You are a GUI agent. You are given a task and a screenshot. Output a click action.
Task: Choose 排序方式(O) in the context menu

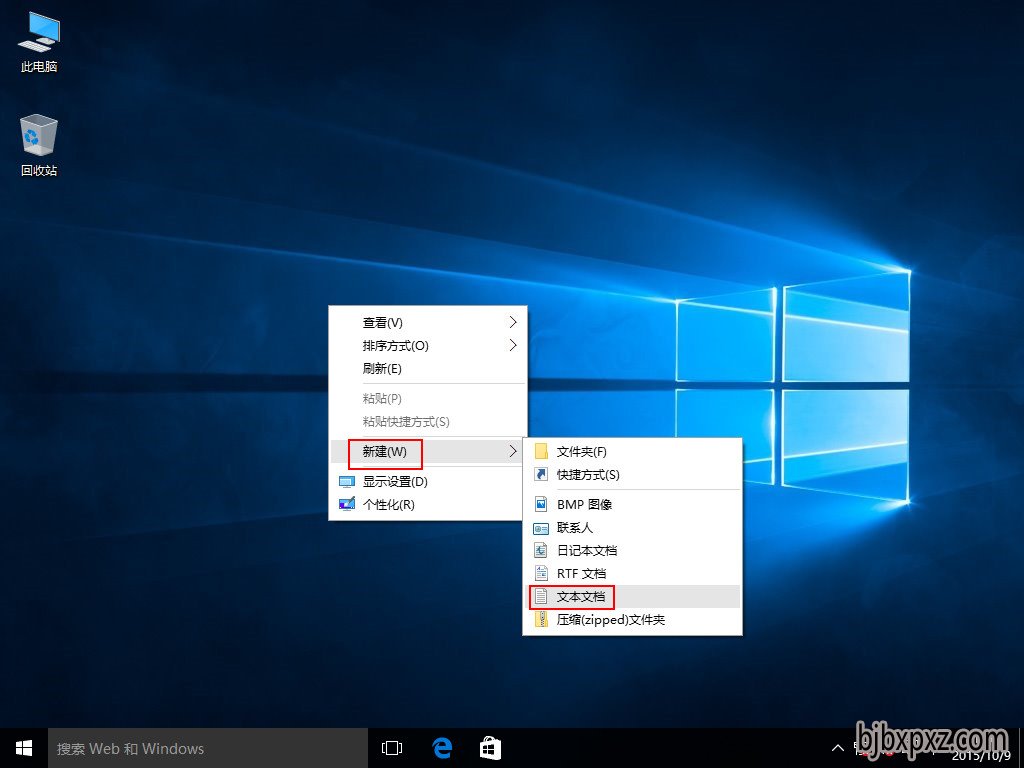(x=428, y=345)
